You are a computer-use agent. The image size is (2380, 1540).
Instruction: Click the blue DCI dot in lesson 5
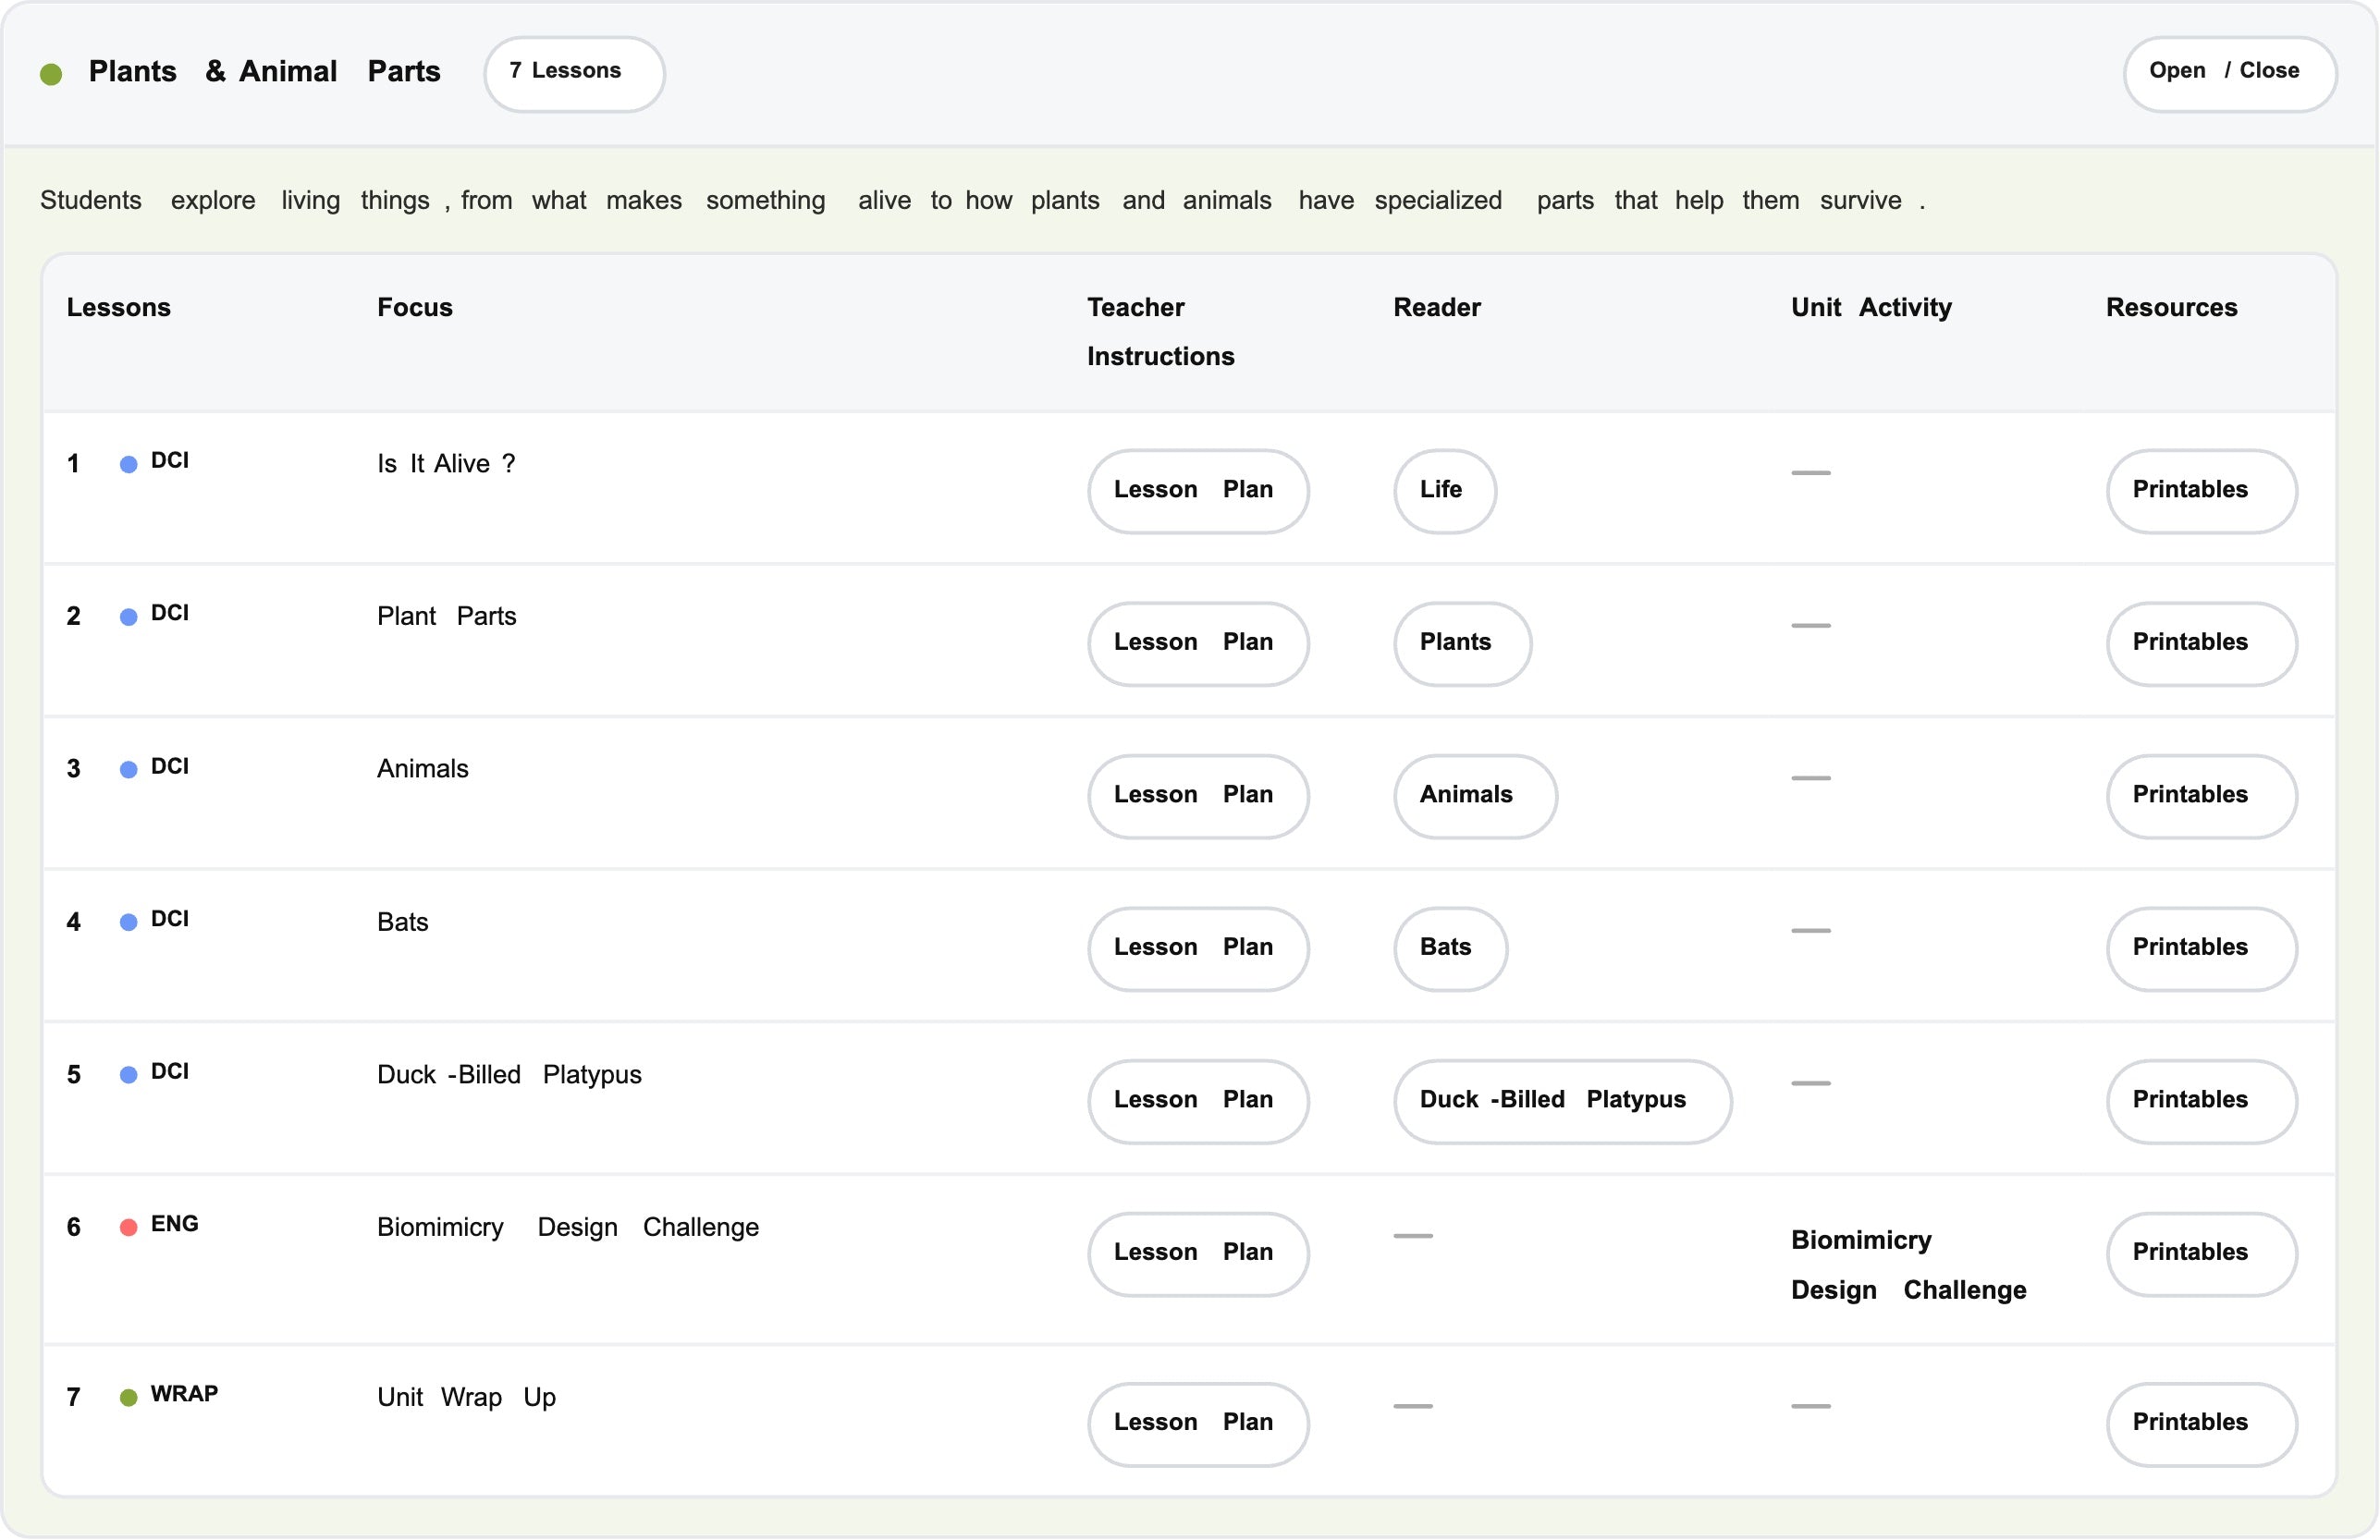(x=128, y=1075)
